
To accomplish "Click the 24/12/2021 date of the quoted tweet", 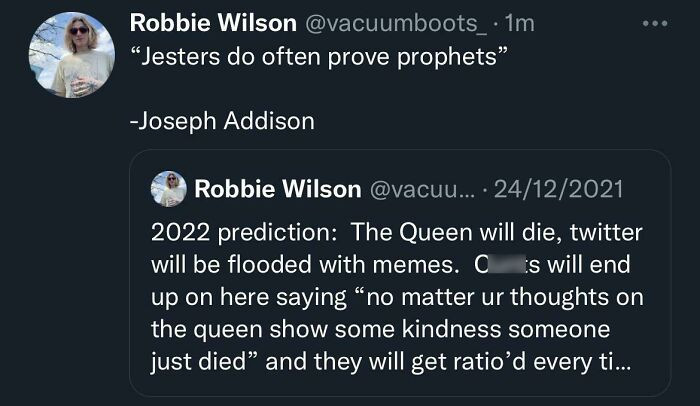I will pyautogui.click(x=558, y=189).
